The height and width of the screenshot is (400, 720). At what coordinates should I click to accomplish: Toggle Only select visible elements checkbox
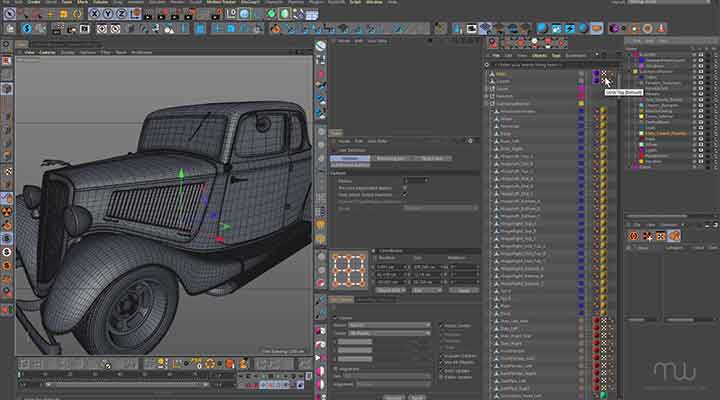pyautogui.click(x=405, y=195)
